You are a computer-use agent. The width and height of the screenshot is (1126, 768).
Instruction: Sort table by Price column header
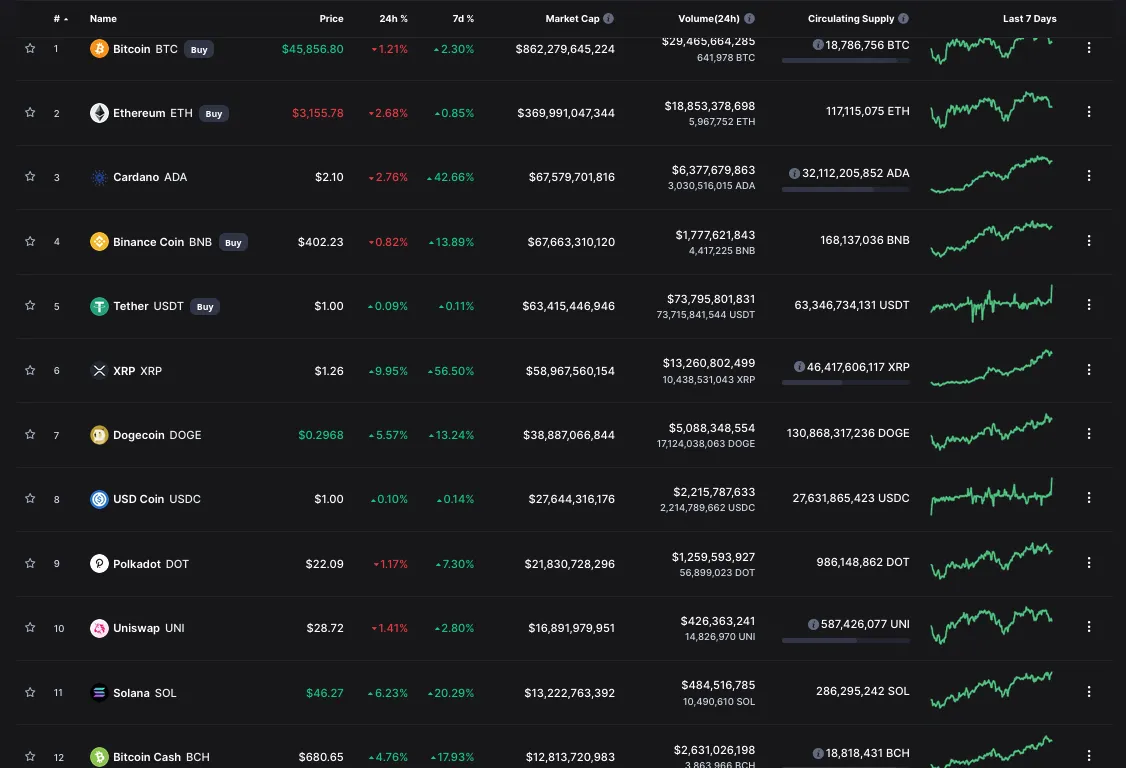[331, 19]
